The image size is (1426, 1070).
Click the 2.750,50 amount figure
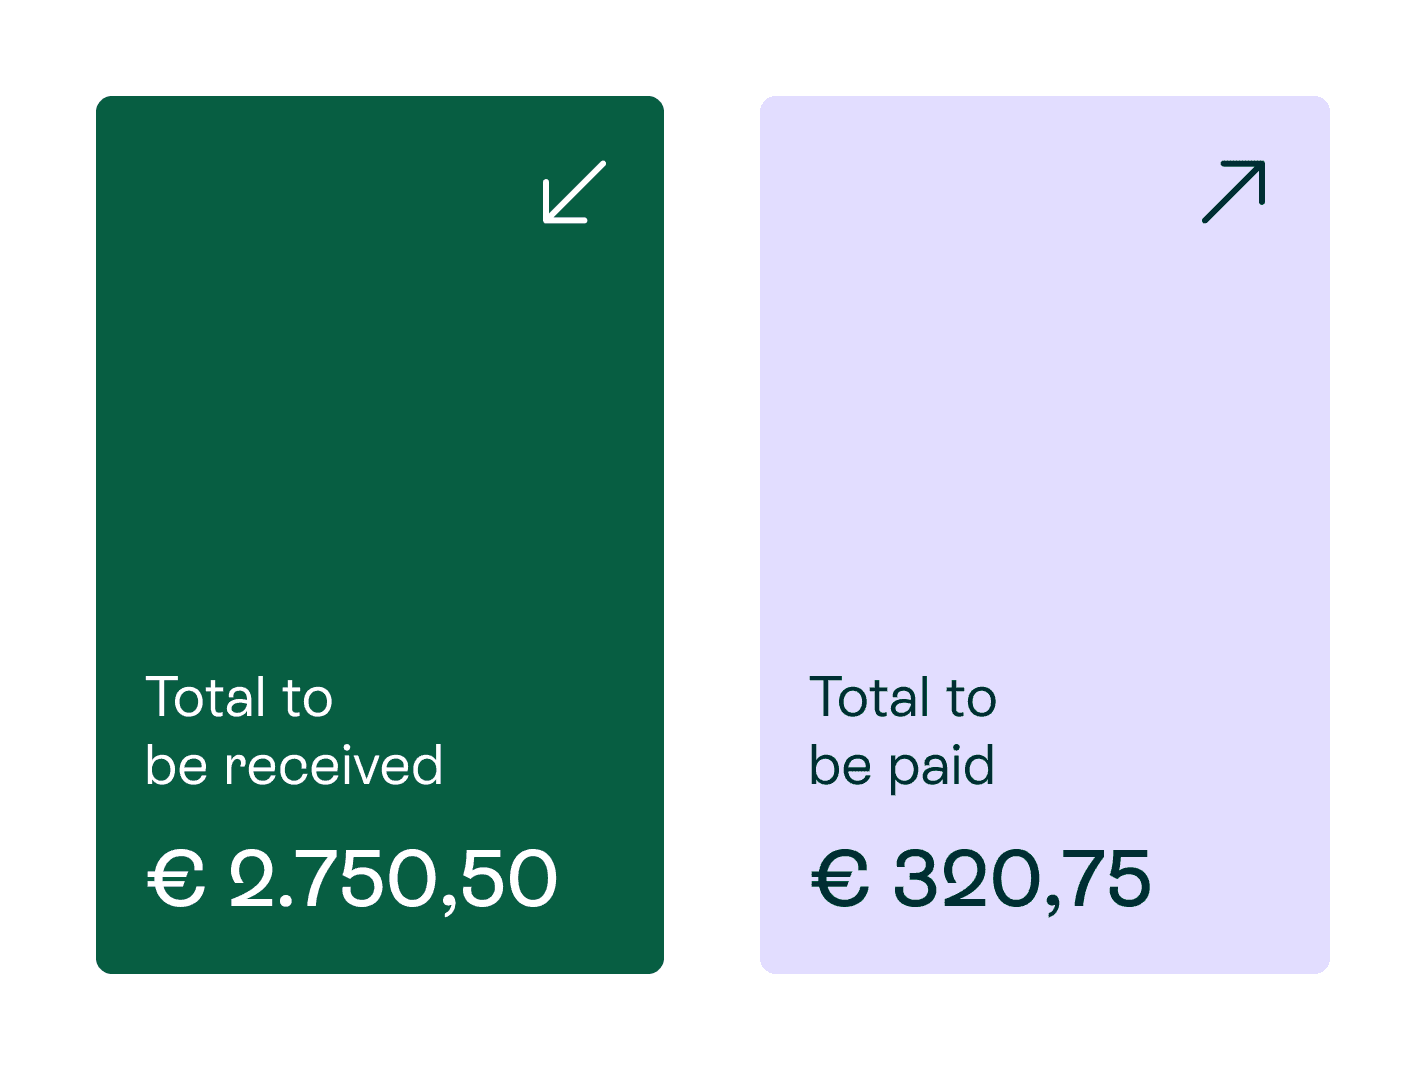click(393, 880)
